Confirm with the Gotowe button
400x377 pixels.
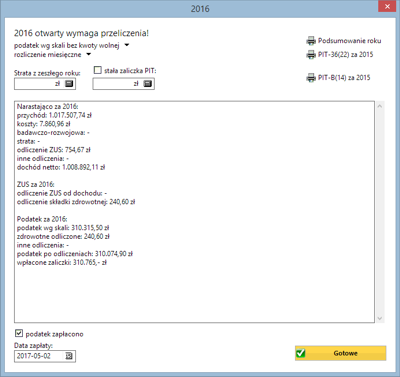tap(341, 353)
